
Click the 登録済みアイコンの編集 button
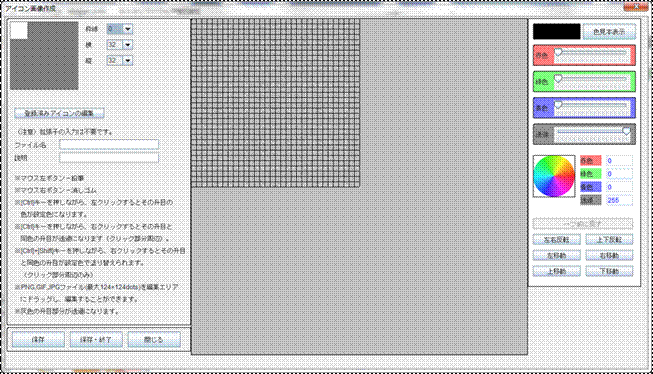point(59,113)
